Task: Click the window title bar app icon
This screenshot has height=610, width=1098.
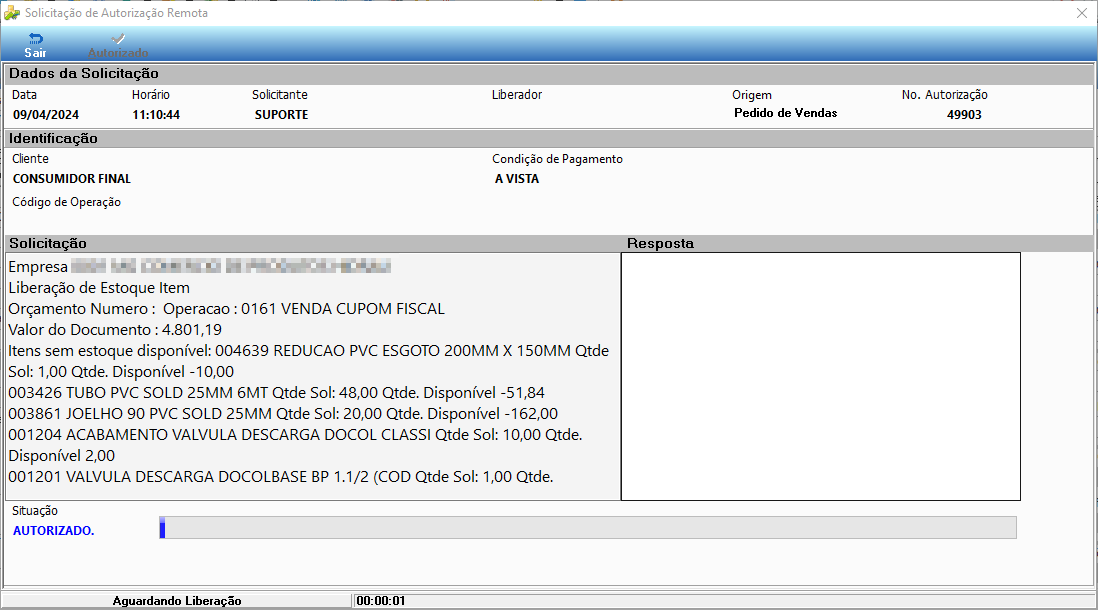Action: [x=12, y=13]
